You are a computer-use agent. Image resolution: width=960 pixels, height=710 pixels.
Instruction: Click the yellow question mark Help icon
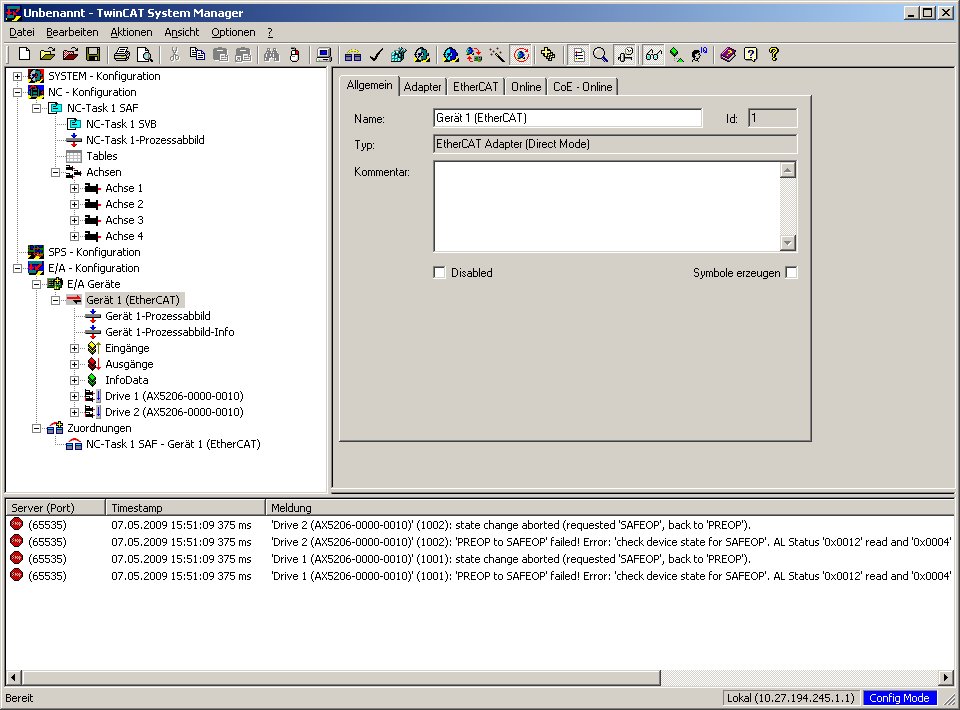point(774,54)
